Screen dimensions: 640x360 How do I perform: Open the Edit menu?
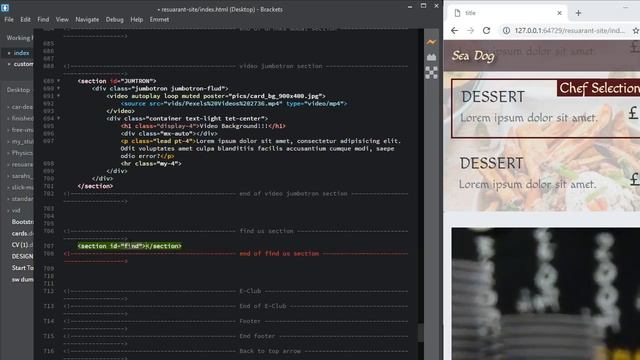coord(25,20)
